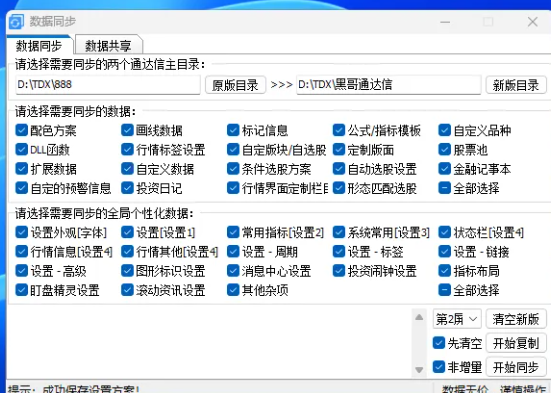This screenshot has height=393, width=551.
Task: Toggle the 状态栏[设置4] checkbox
Action: (x=445, y=232)
